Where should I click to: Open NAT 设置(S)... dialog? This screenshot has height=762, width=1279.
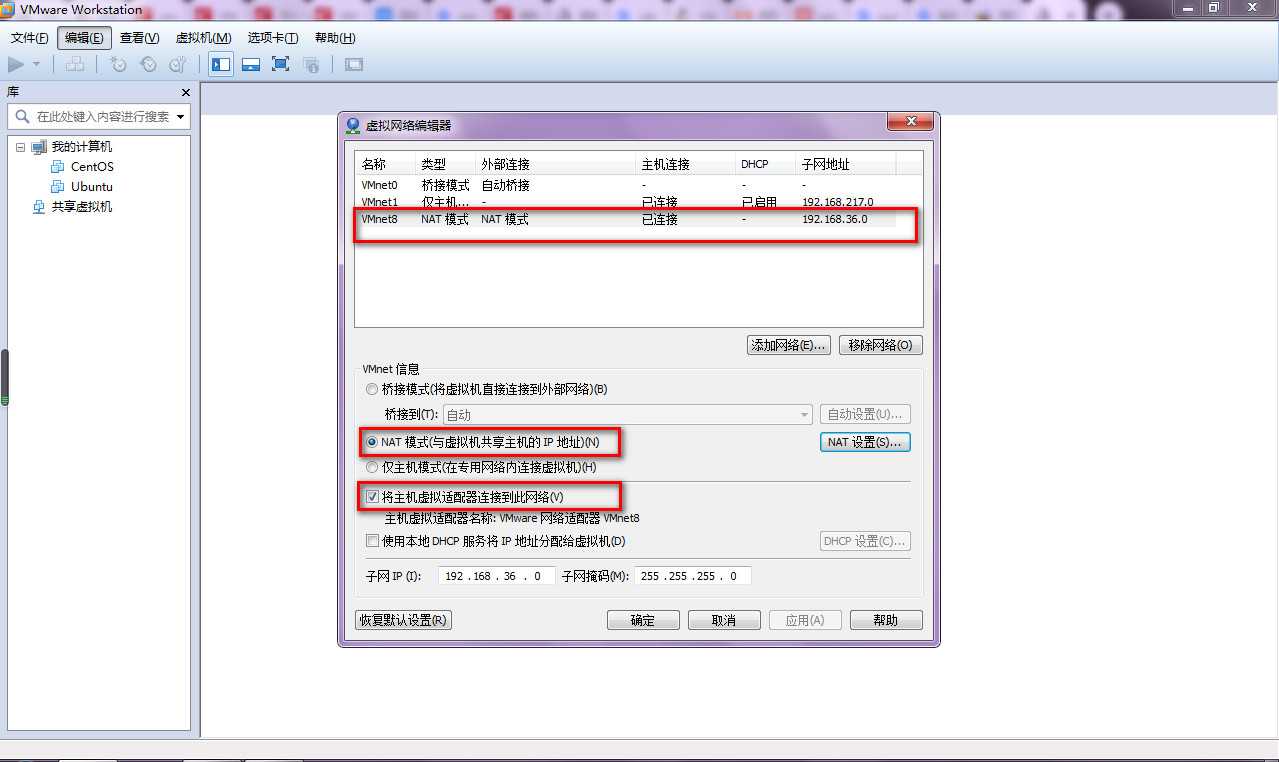[865, 442]
